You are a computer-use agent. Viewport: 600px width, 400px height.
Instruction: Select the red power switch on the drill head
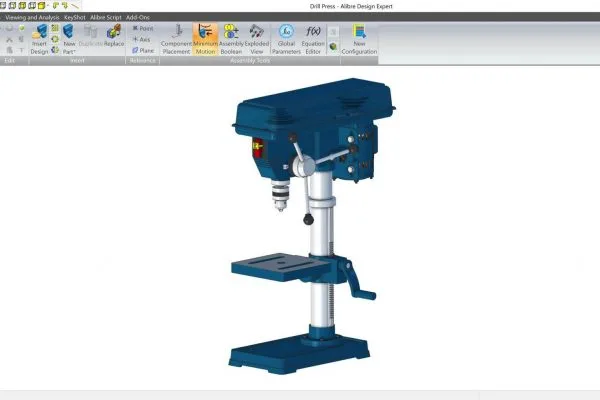pos(258,148)
